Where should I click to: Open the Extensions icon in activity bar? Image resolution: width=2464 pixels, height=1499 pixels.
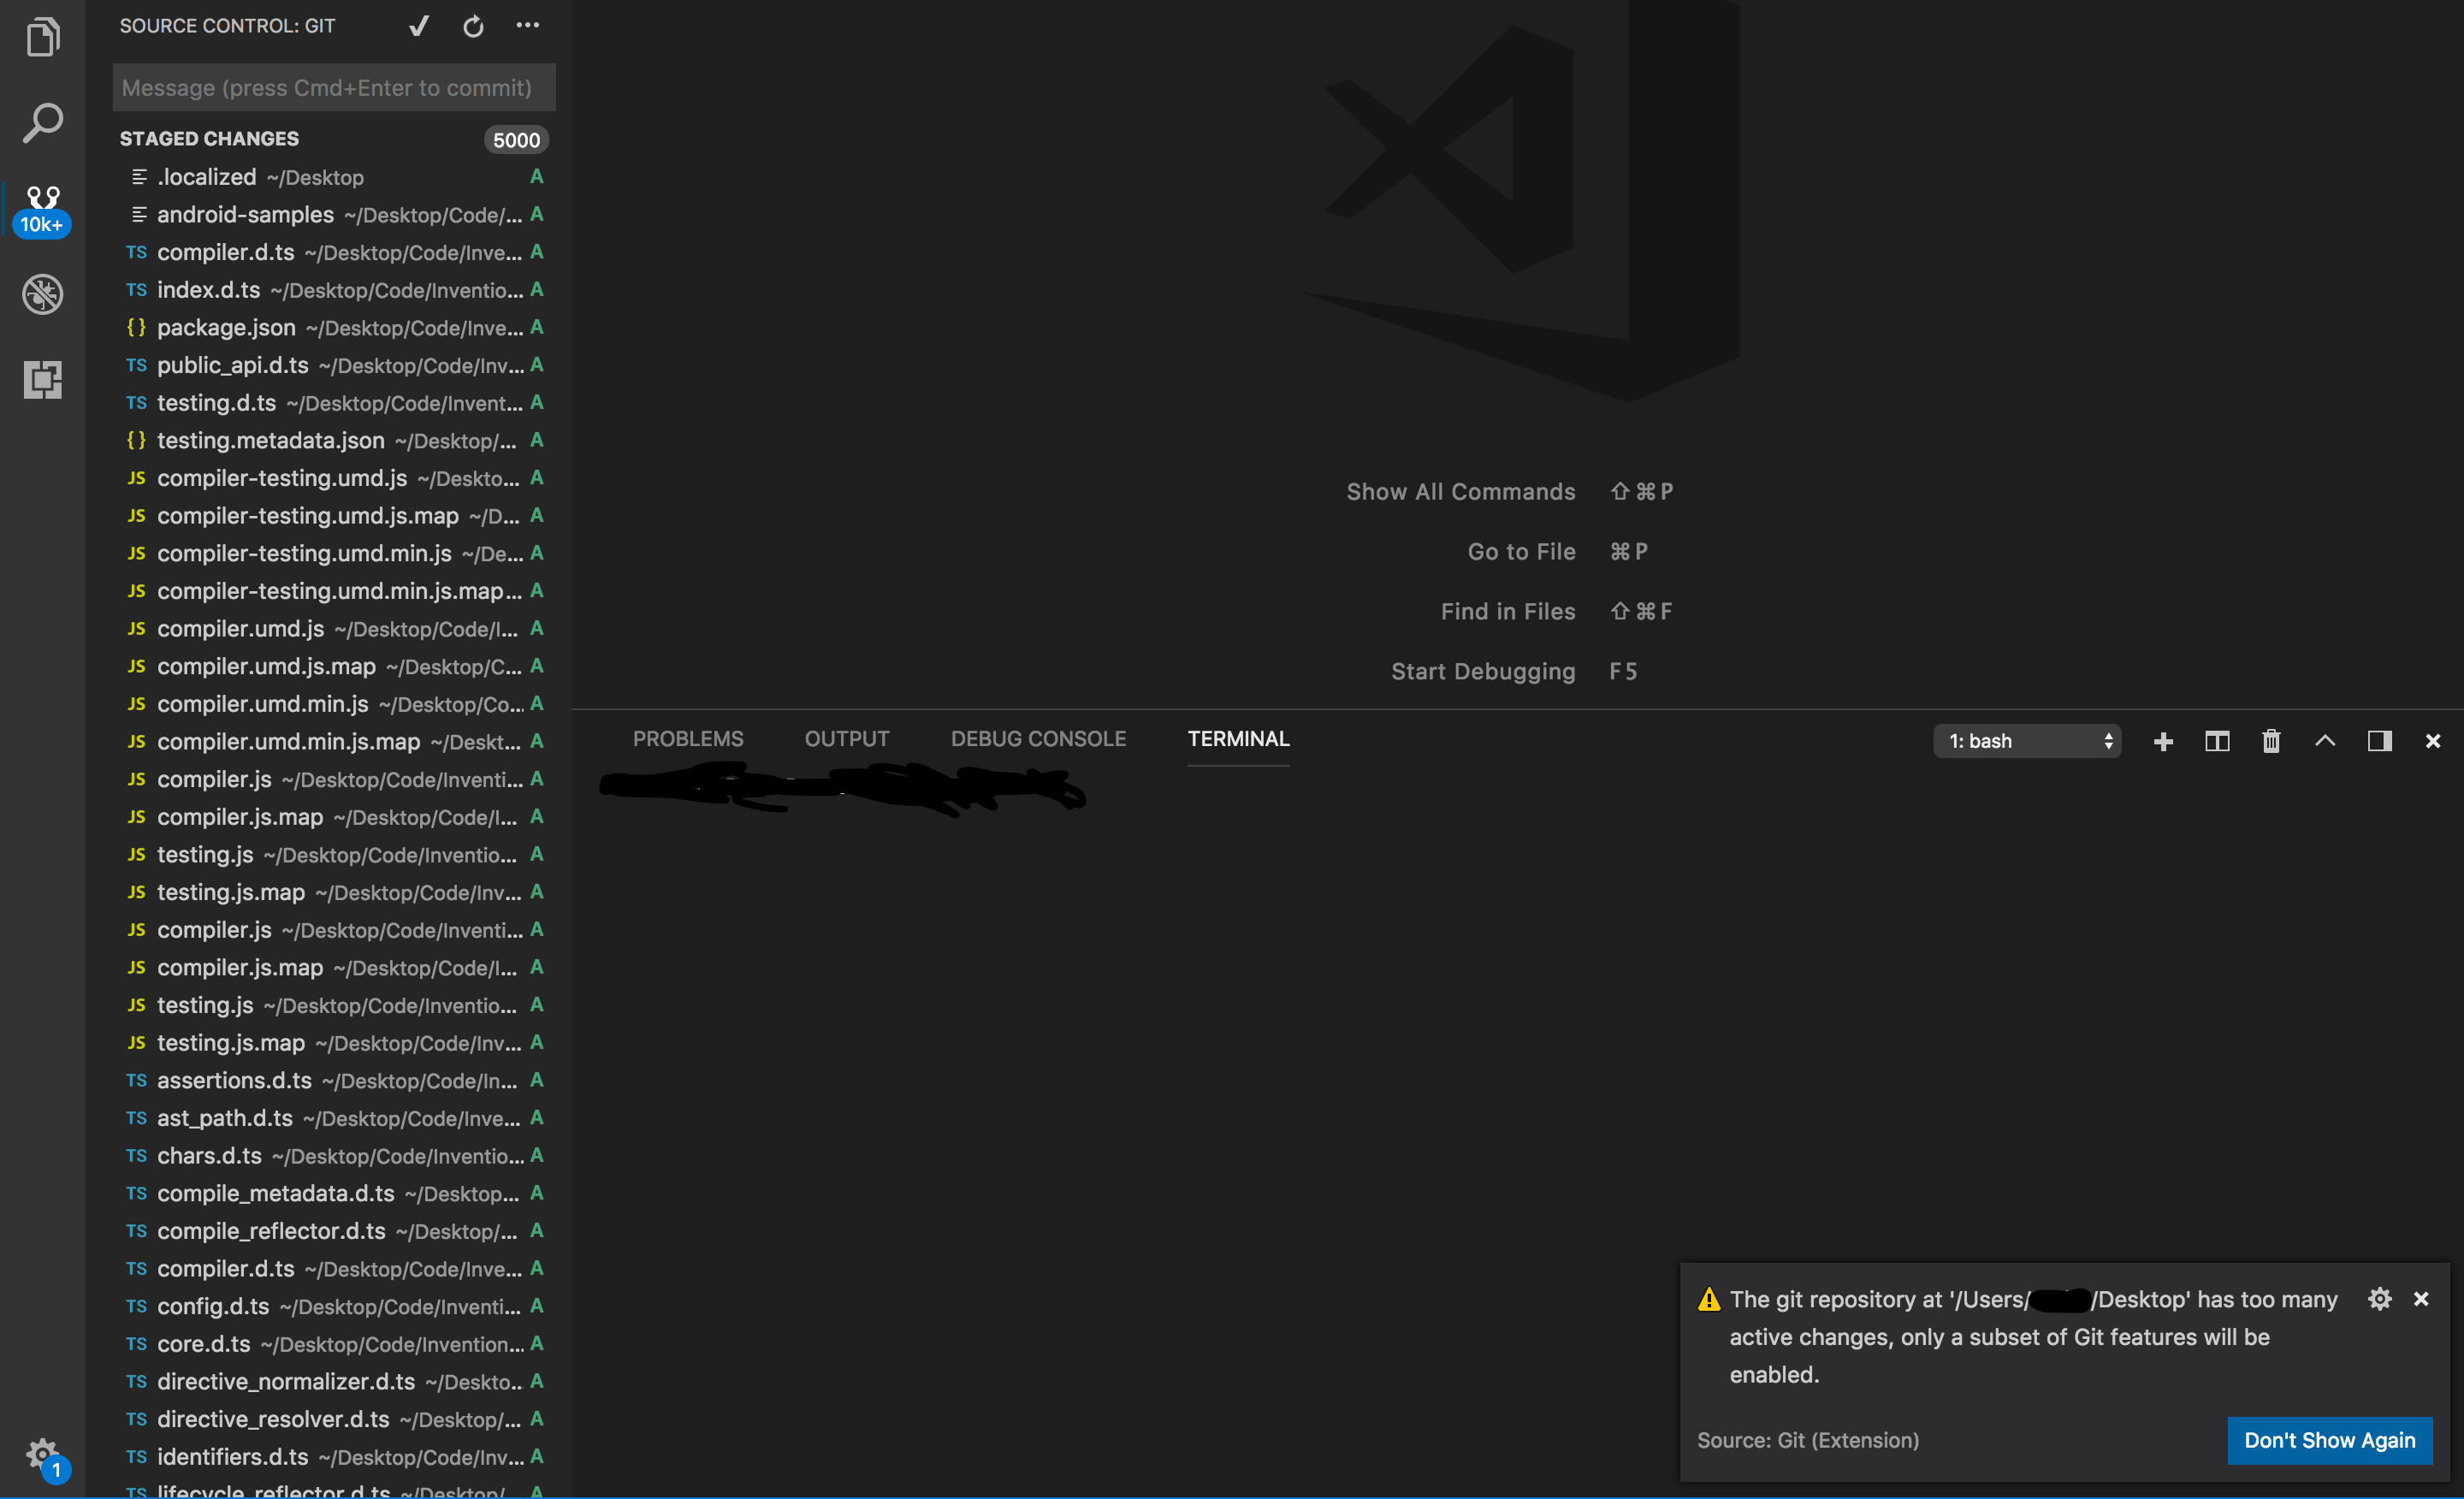point(43,380)
